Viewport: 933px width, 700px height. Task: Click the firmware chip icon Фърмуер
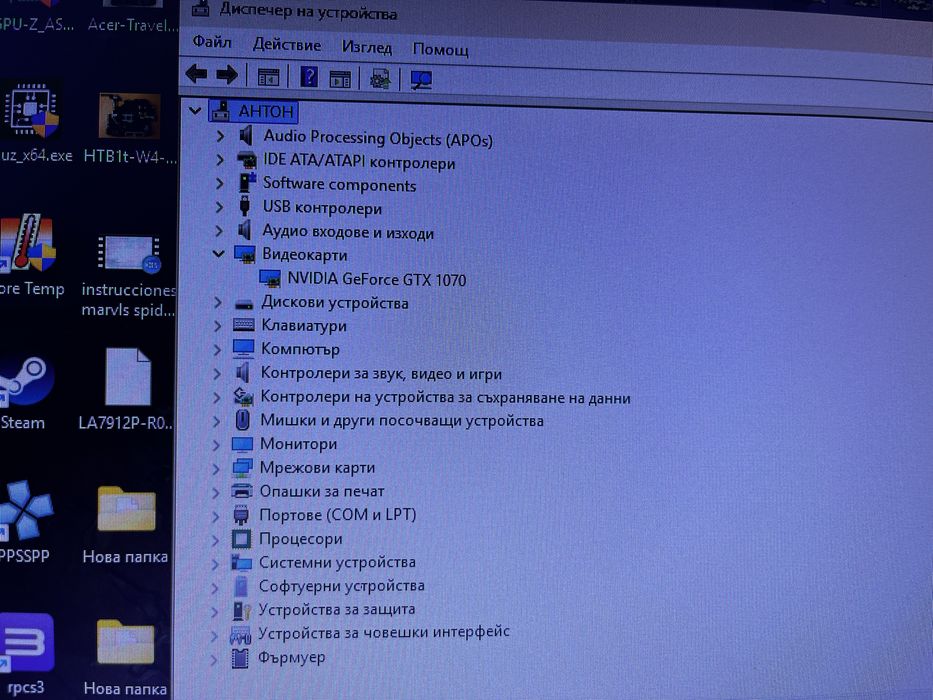pos(240,658)
